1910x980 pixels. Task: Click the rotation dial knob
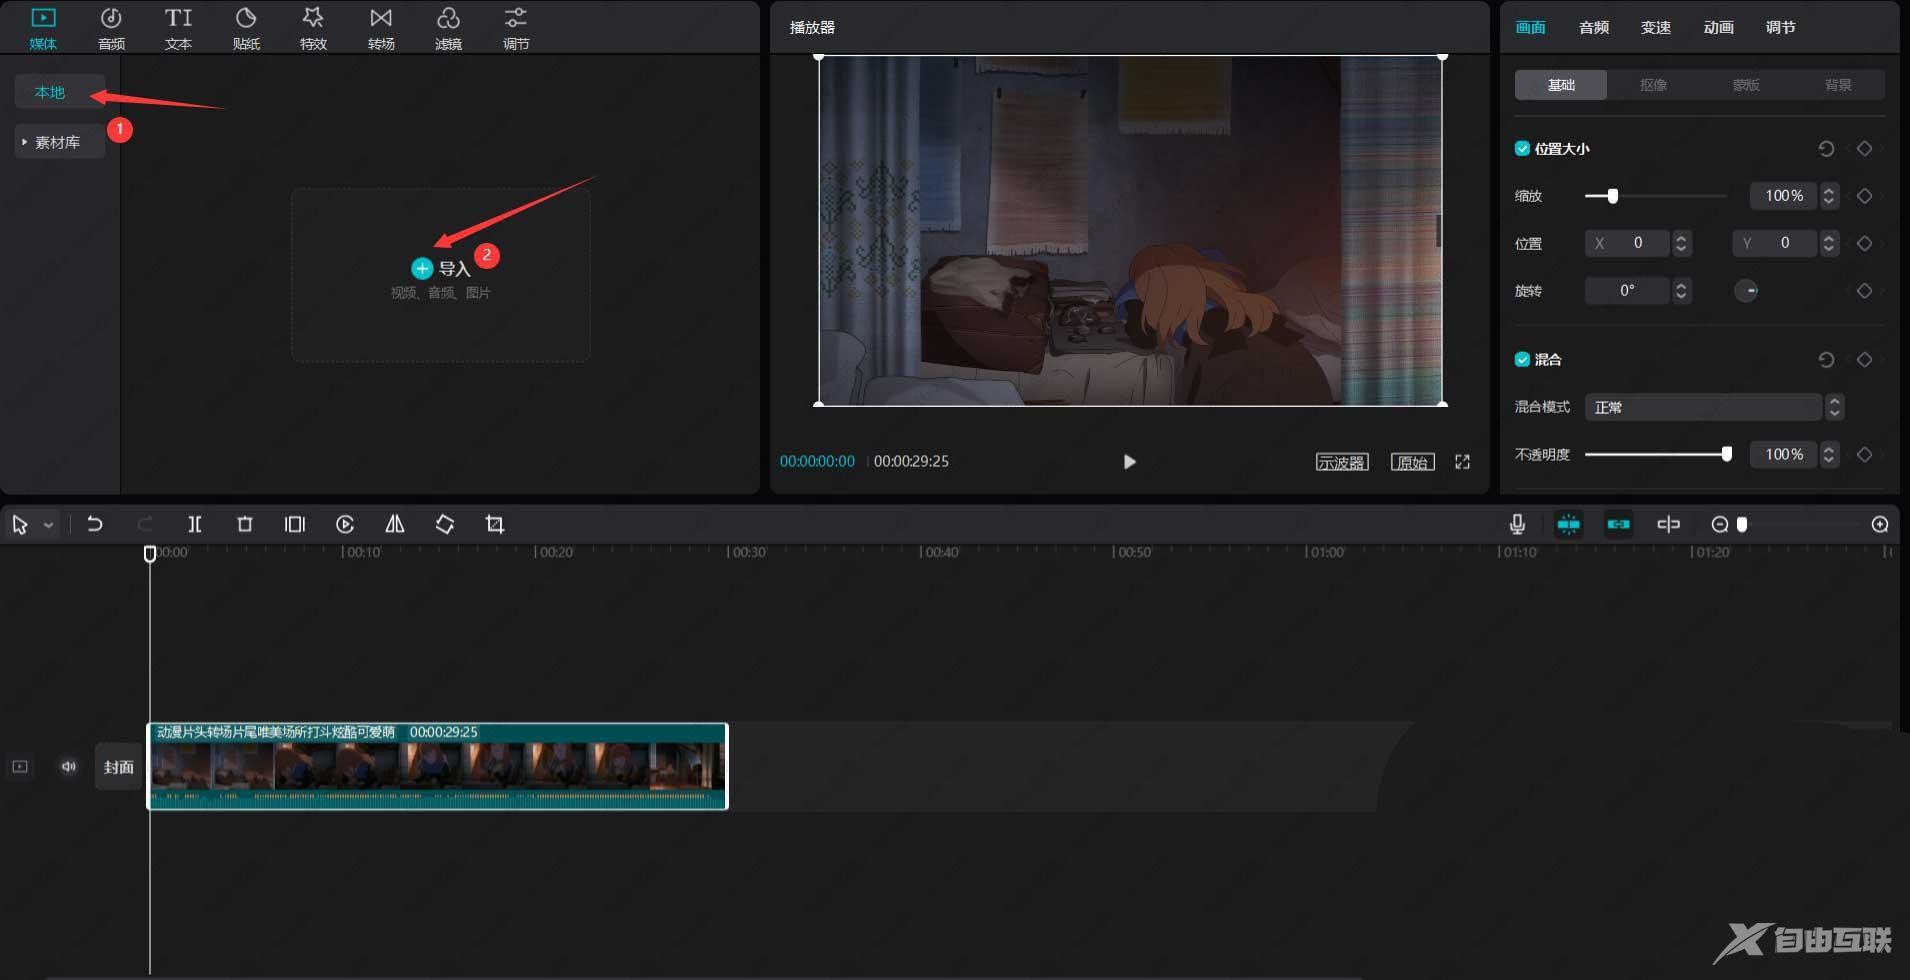[1746, 291]
